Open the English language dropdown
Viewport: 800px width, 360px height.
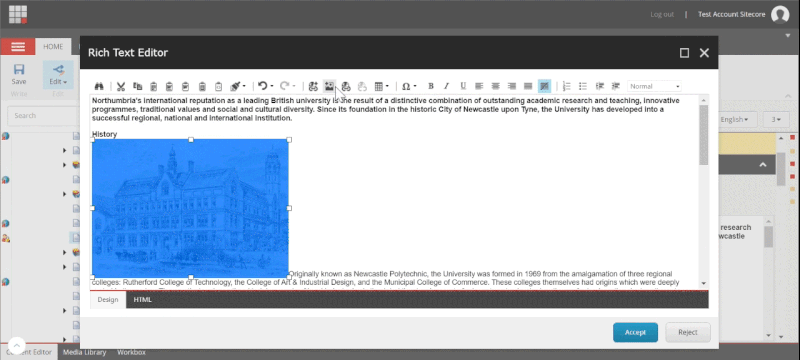tap(735, 119)
